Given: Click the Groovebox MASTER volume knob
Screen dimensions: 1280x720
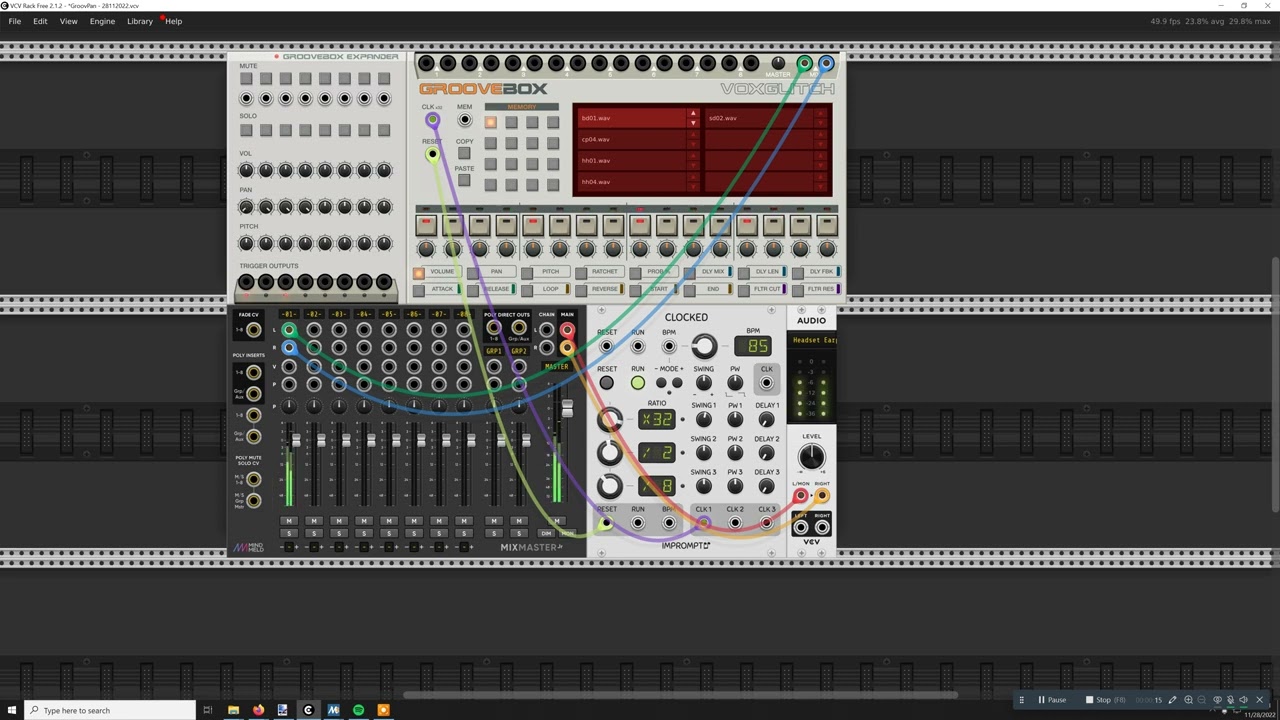Looking at the screenshot, I should click(778, 64).
